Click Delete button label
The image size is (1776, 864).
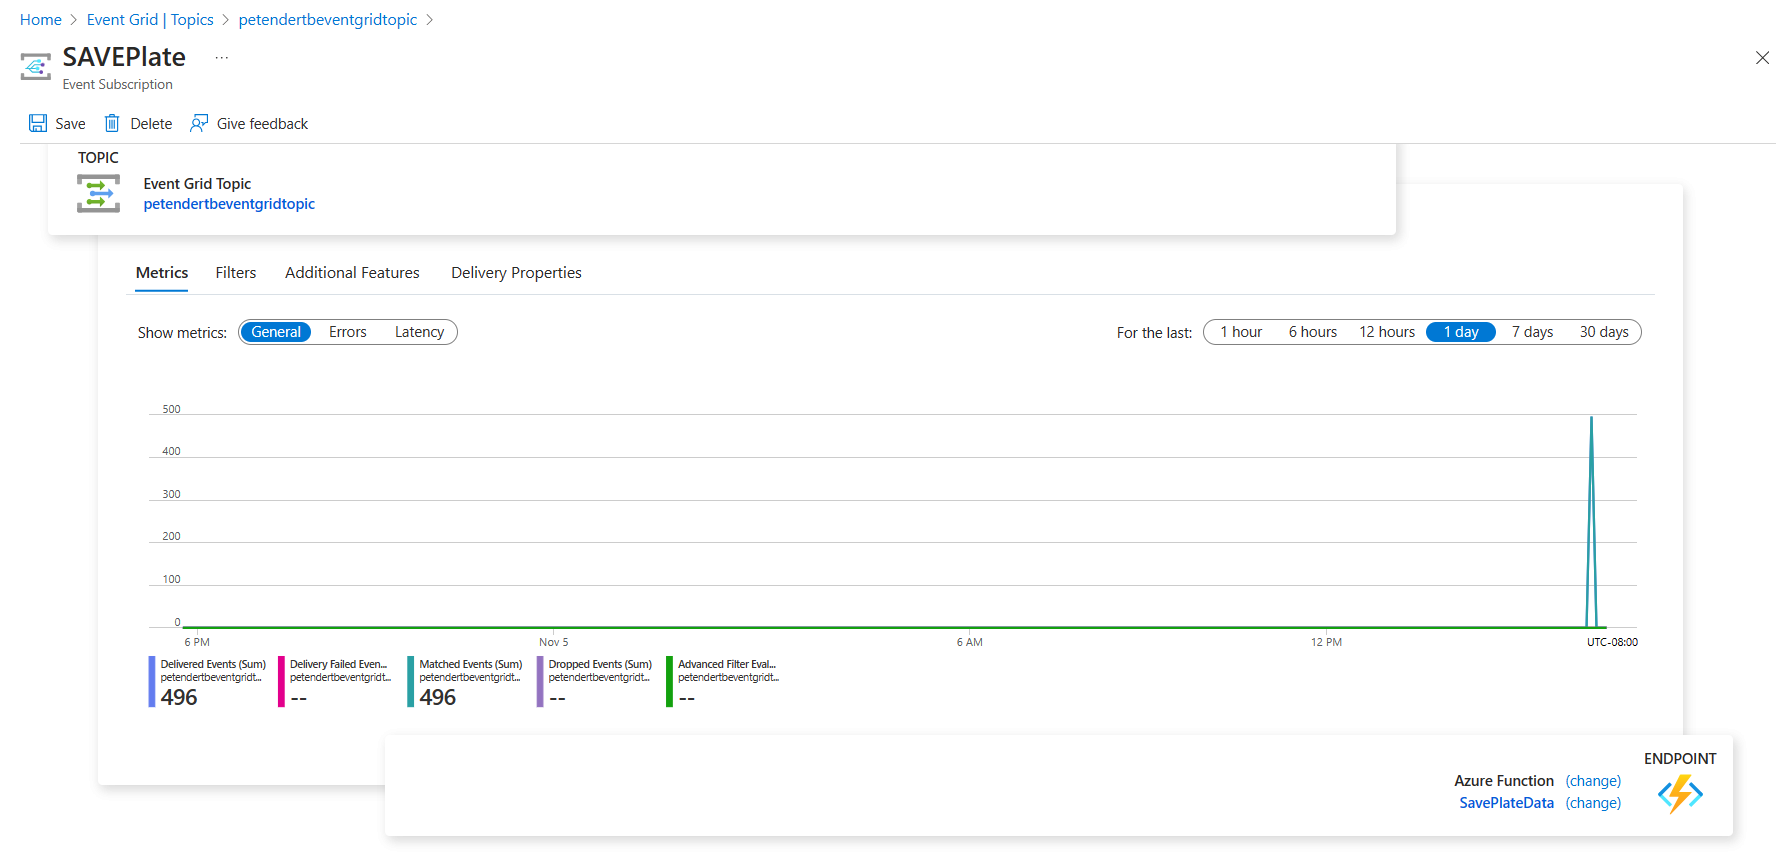coord(151,124)
